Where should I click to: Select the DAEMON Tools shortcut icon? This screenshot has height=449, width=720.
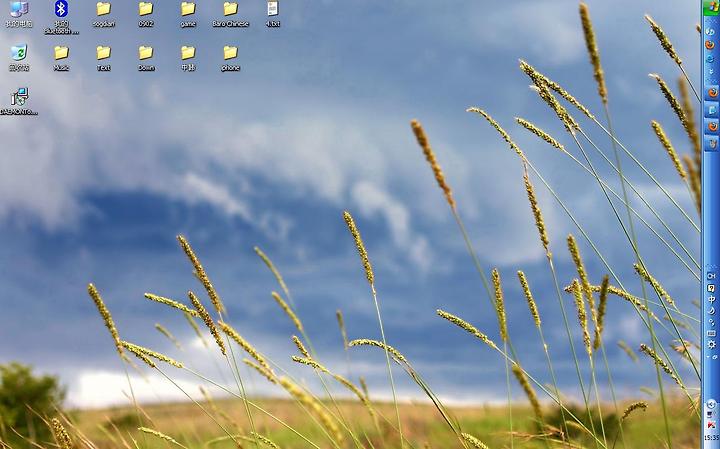tap(19, 101)
